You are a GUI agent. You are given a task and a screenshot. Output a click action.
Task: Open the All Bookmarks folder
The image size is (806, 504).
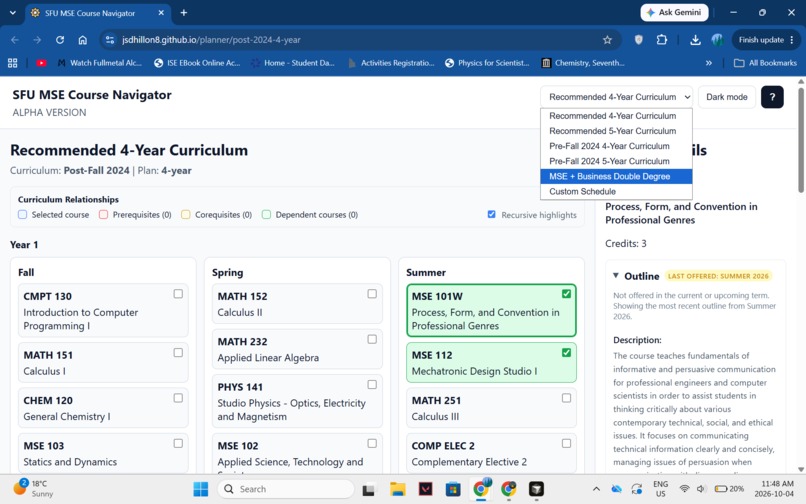[x=765, y=63]
